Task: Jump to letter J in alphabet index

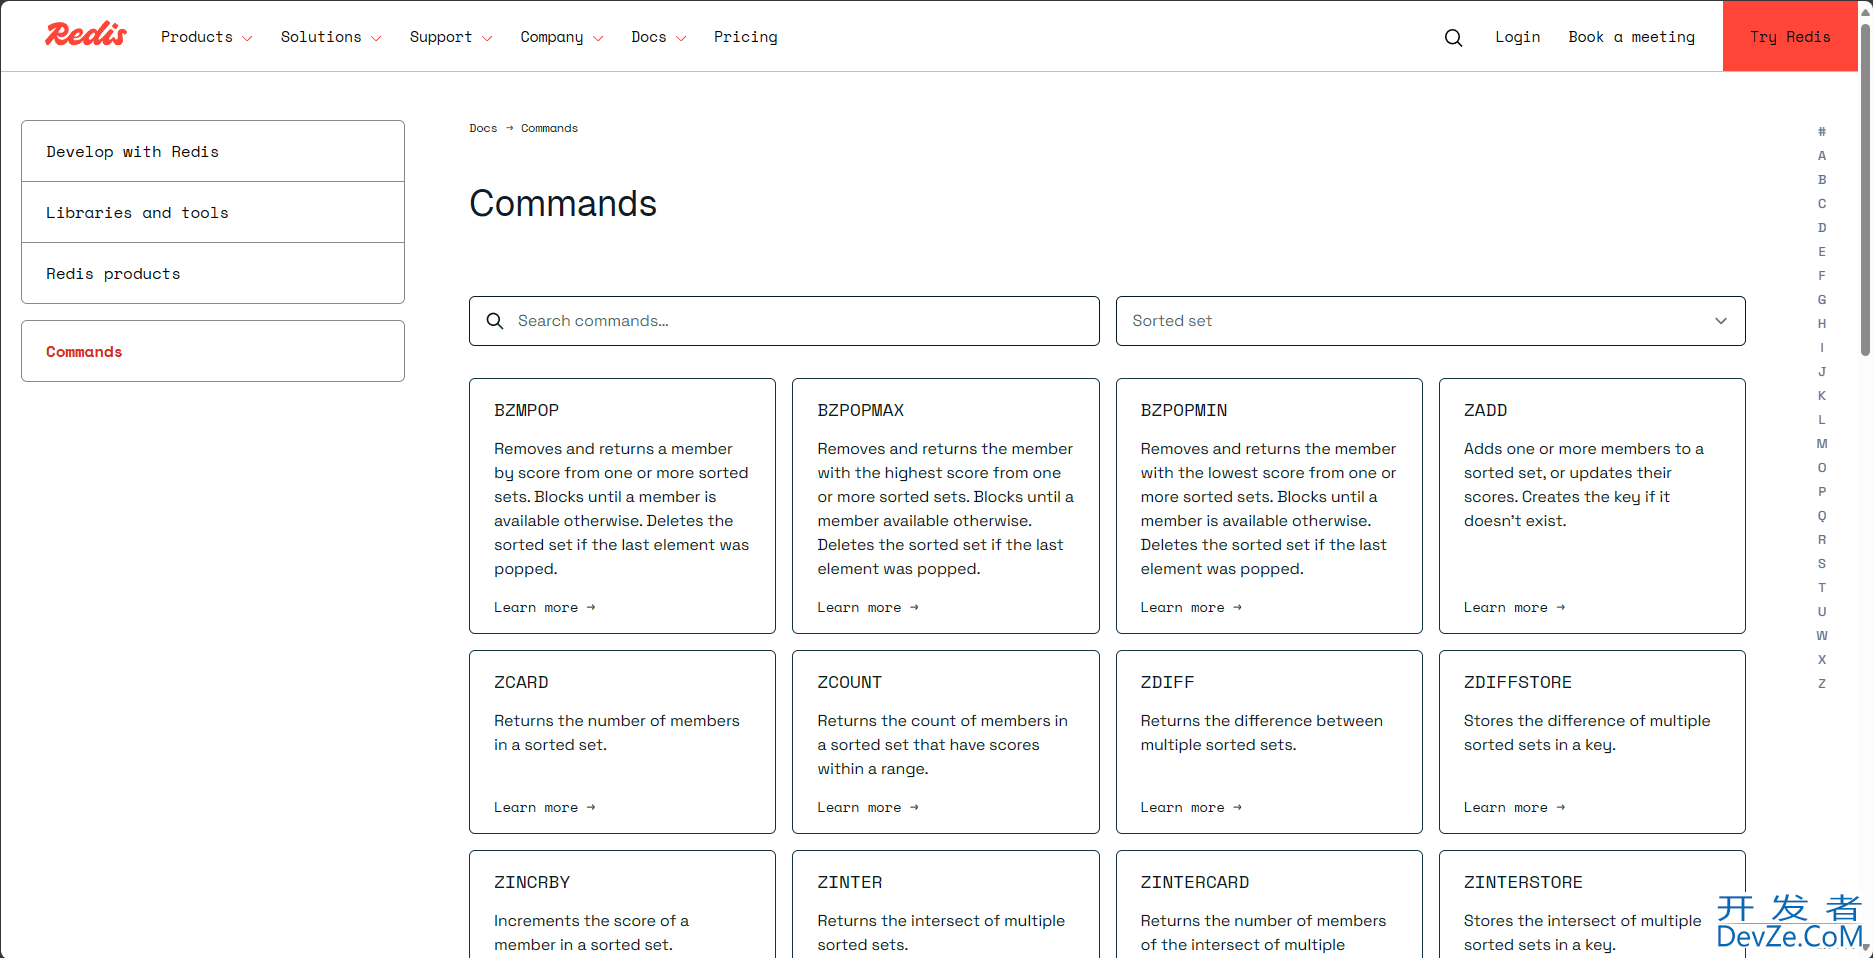Action: (1822, 372)
